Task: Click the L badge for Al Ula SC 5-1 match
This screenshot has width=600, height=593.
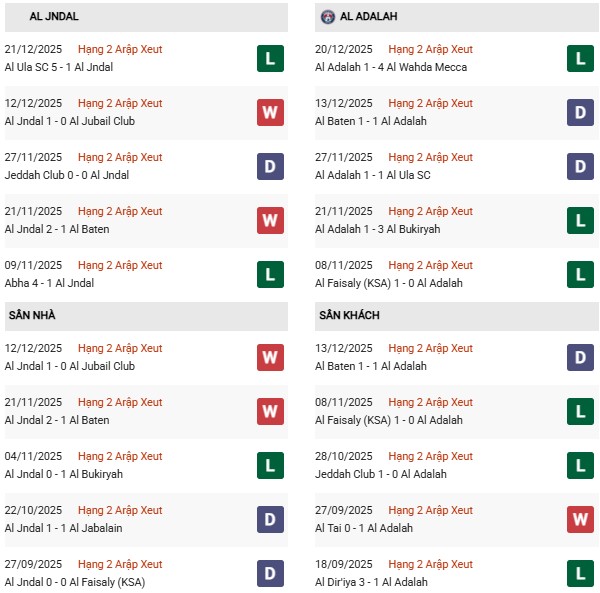Action: pos(270,58)
